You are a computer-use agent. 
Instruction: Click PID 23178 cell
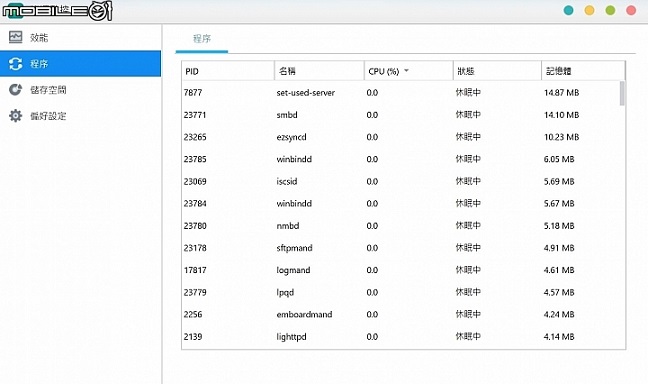[195, 248]
